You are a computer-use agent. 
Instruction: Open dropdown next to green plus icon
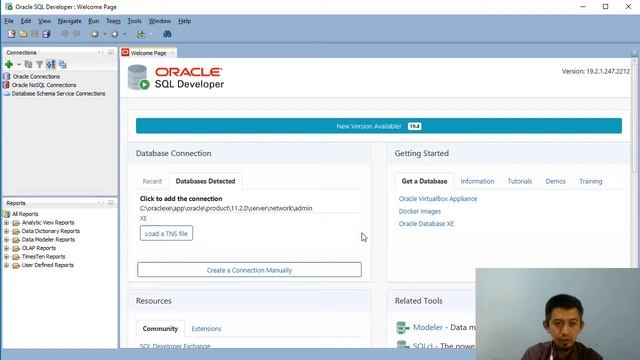pos(19,64)
